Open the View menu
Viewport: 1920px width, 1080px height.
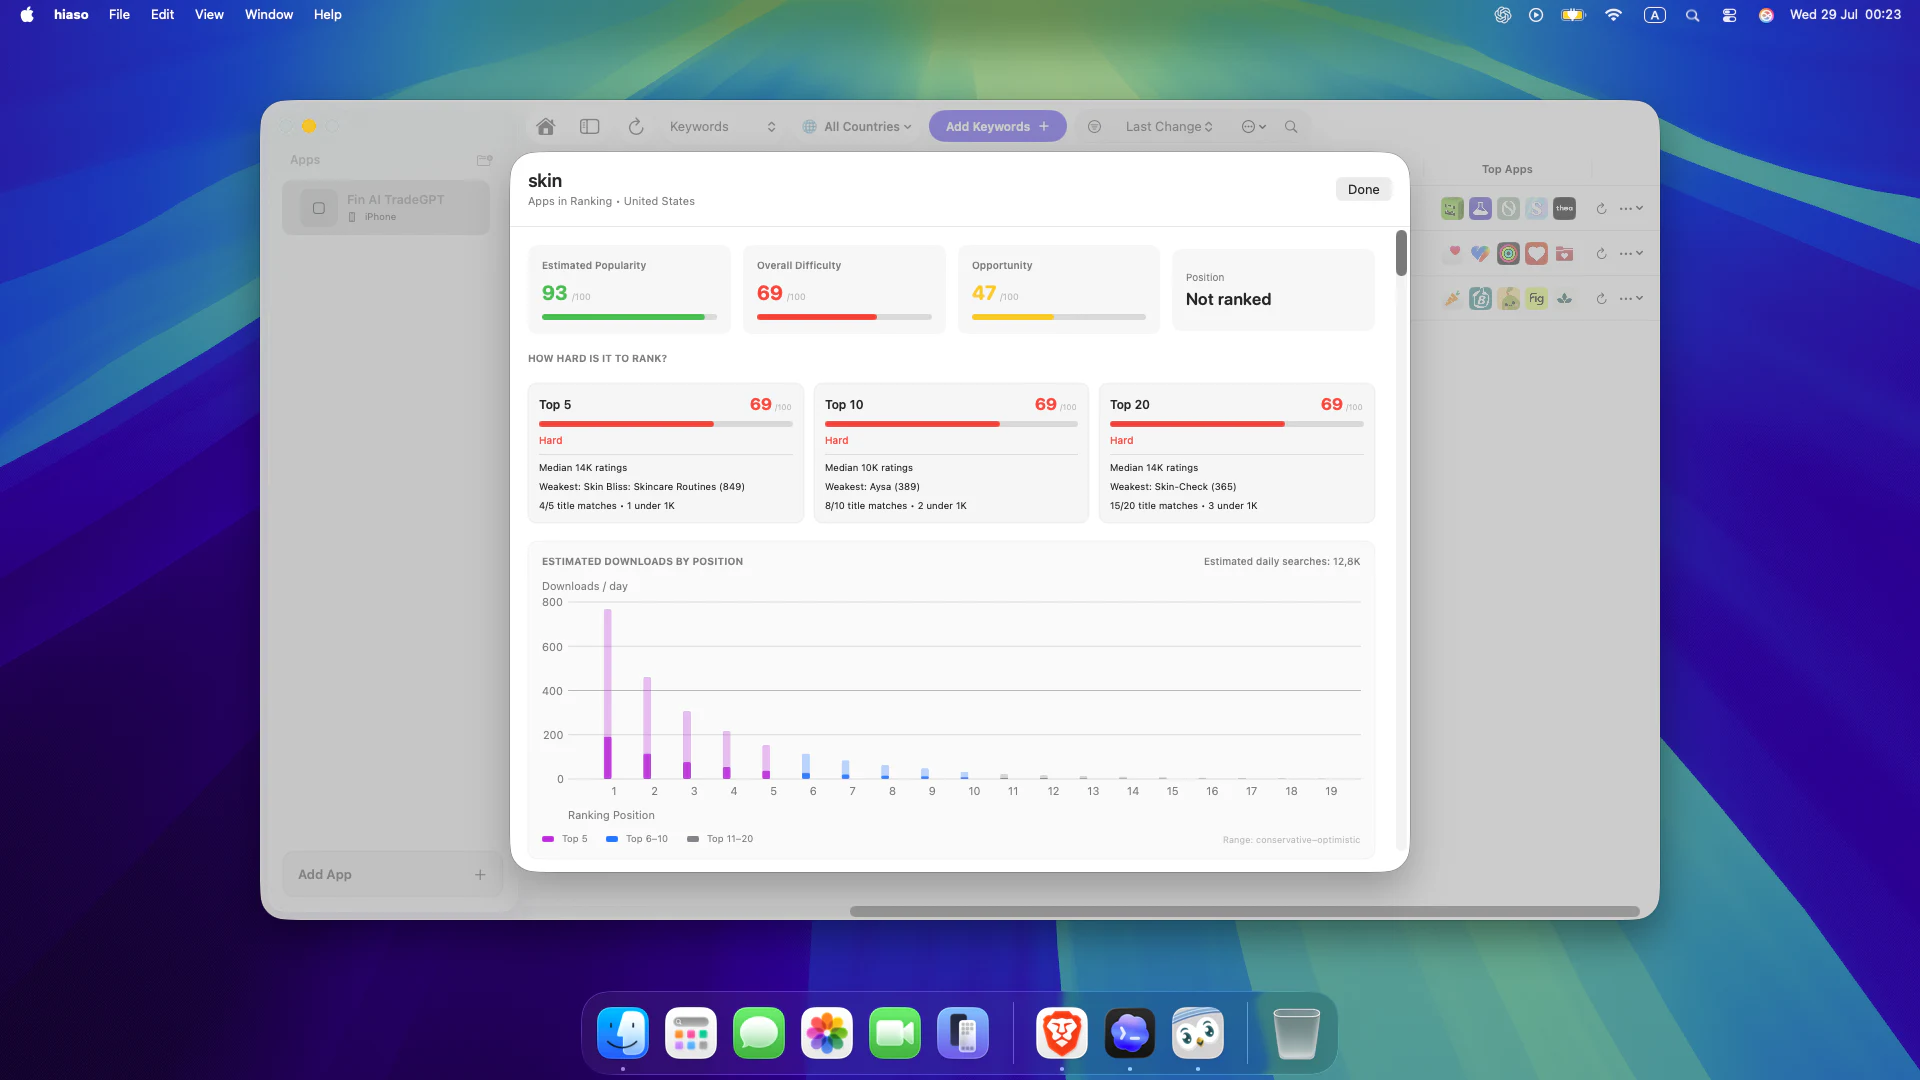pos(209,14)
